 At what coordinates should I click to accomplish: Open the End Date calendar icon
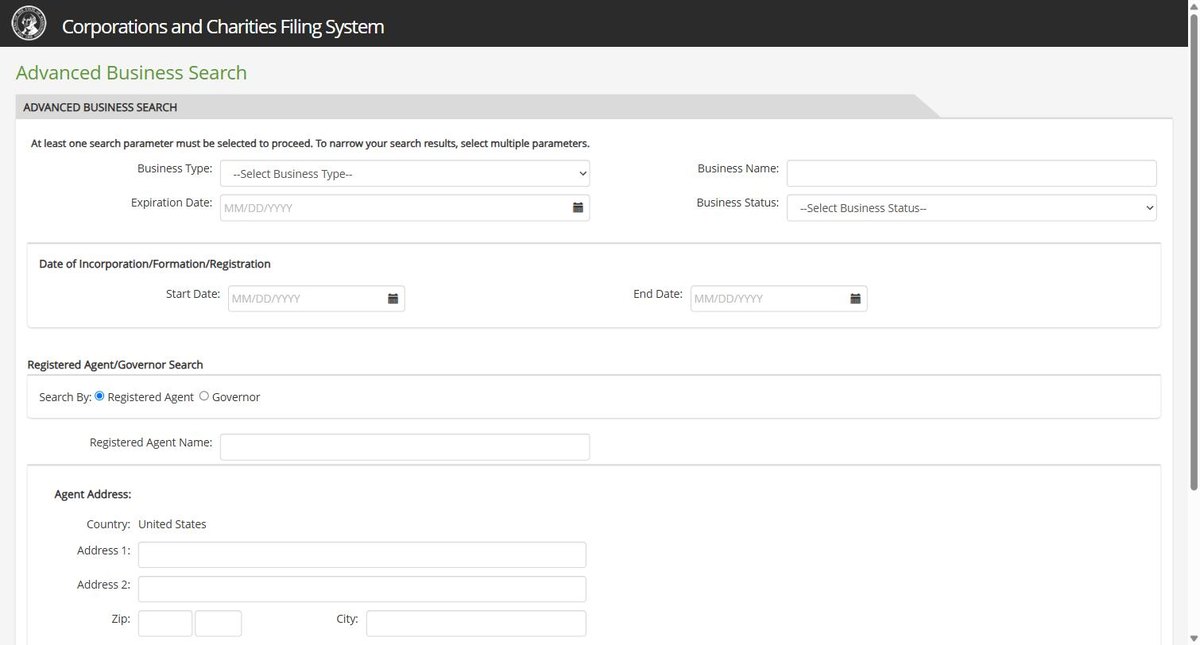coord(856,299)
